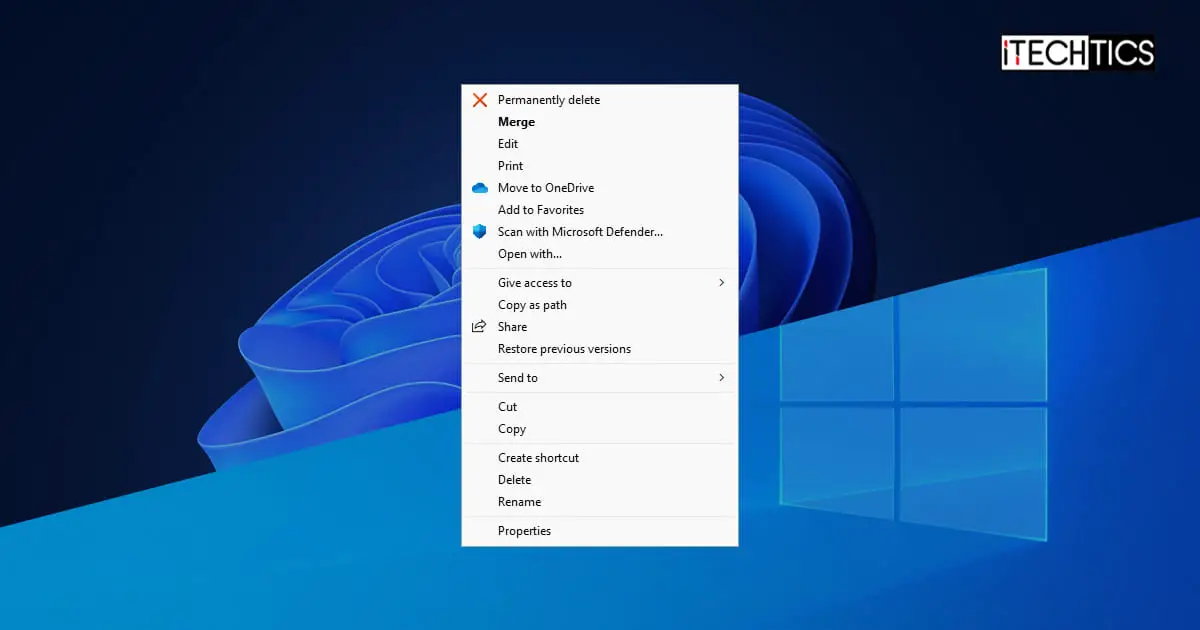Expand the Give access to submenu arrow

[x=721, y=283]
